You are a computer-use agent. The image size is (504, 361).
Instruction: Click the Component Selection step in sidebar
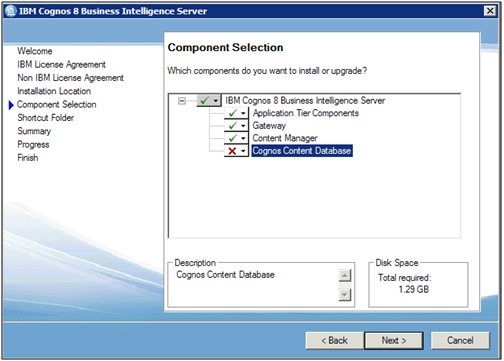[x=57, y=104]
